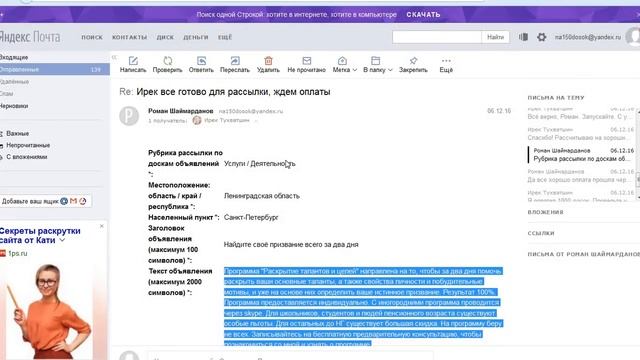This screenshot has height=360, width=640.
Task: Pin message with Закрепить icon
Action: [413, 61]
